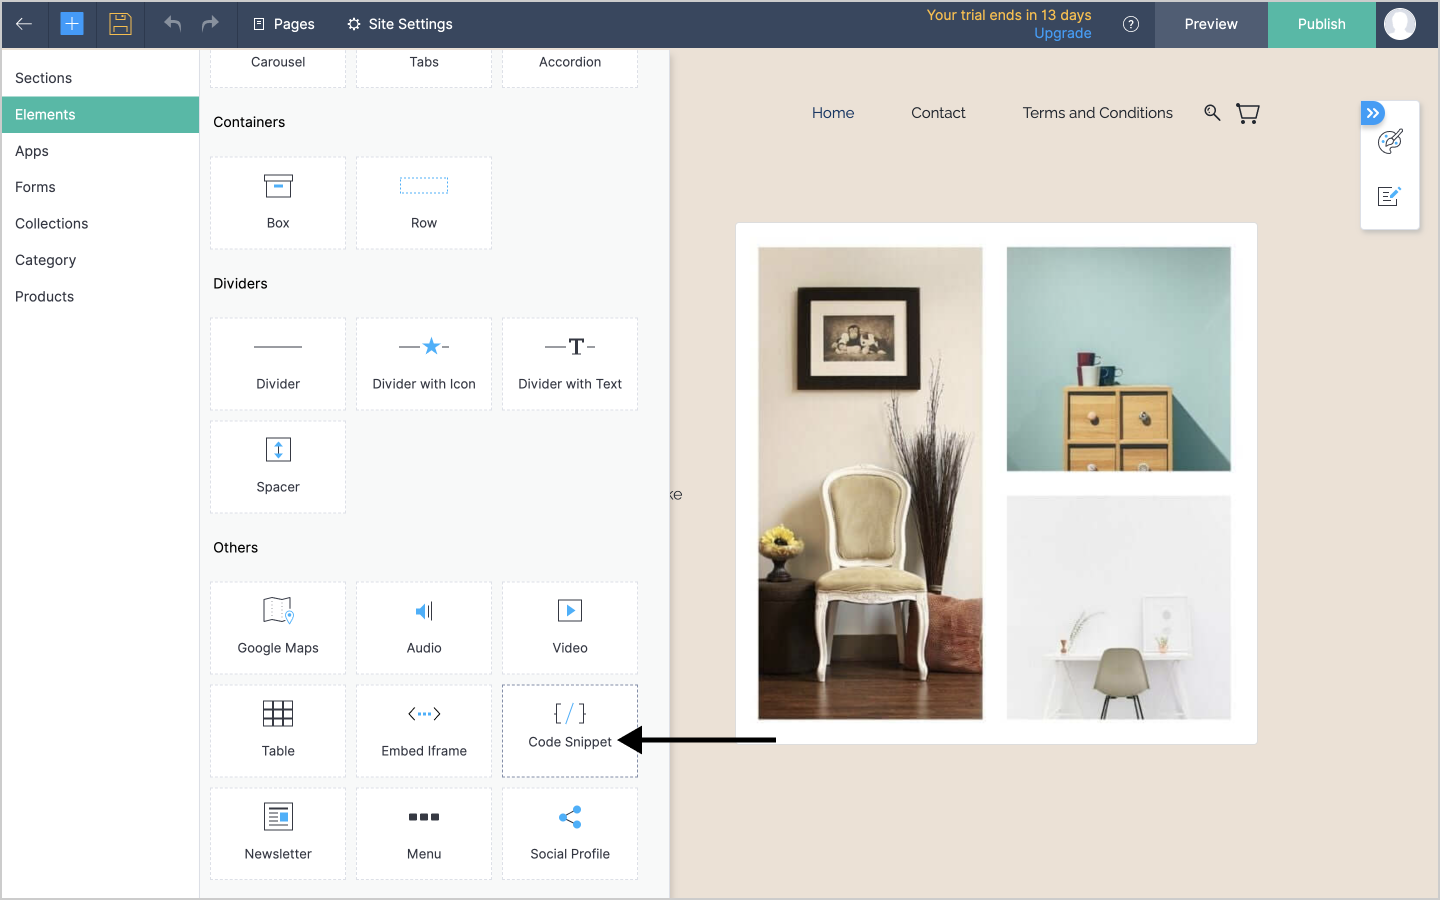Collapse the right panel with double-chevron

(x=1373, y=113)
